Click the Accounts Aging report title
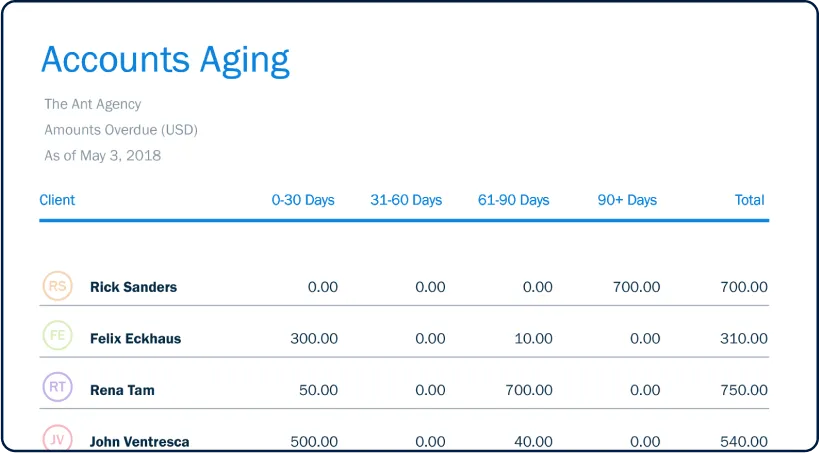 (x=165, y=60)
